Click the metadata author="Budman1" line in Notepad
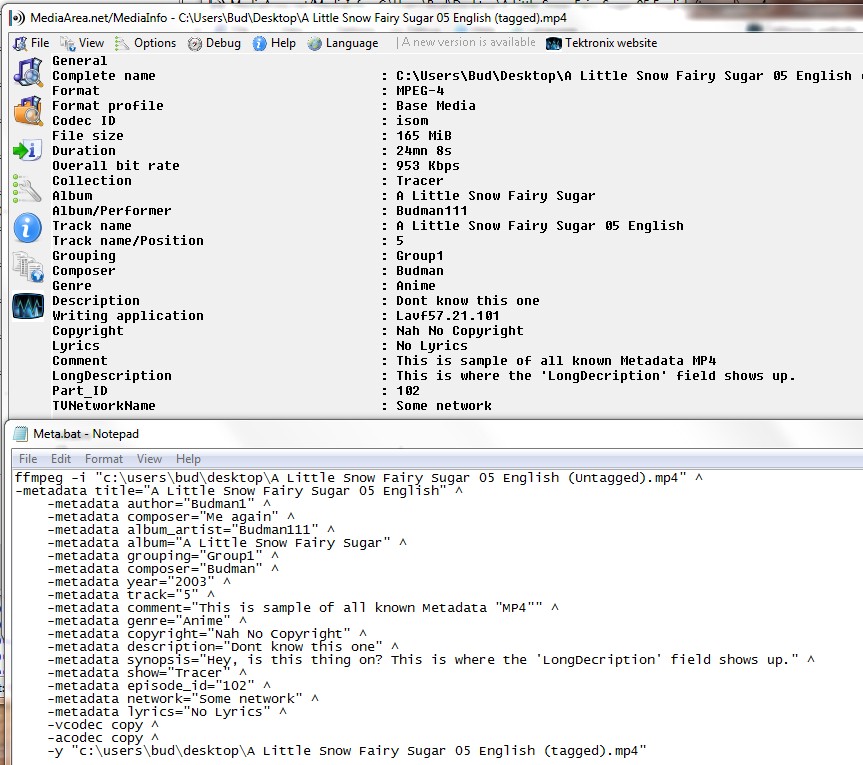 click(159, 504)
